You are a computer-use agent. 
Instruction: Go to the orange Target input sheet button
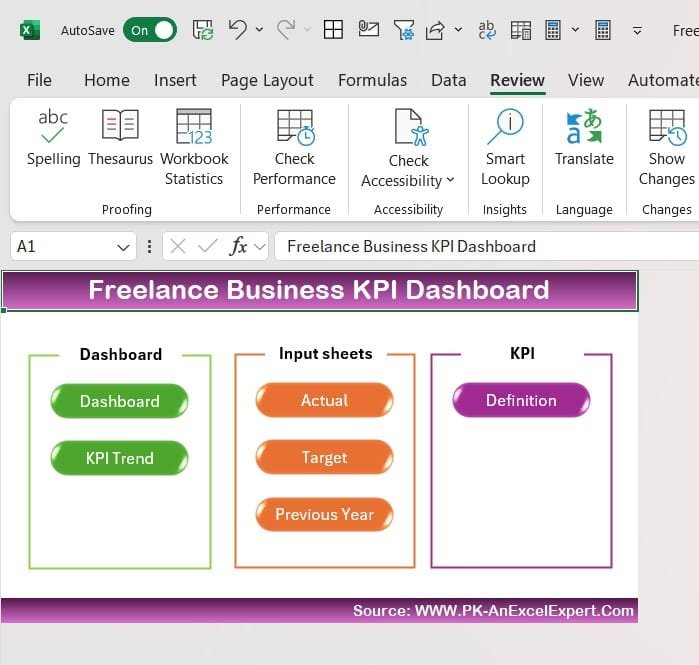tap(325, 457)
